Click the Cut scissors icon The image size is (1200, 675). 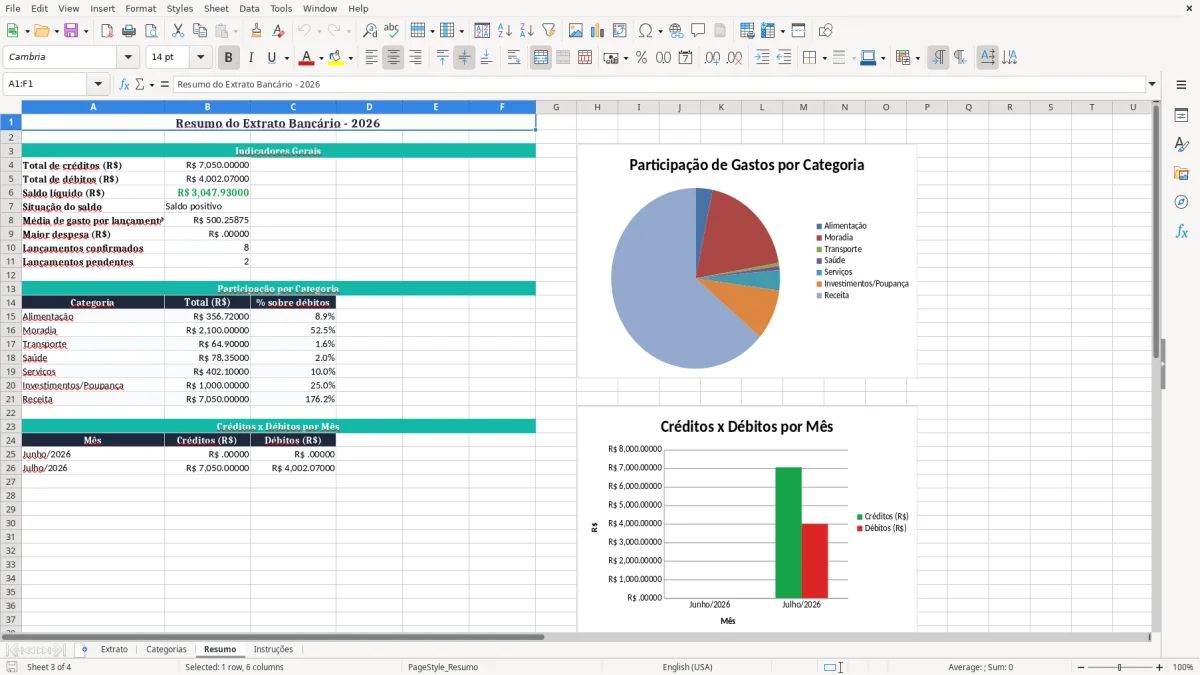pyautogui.click(x=178, y=31)
